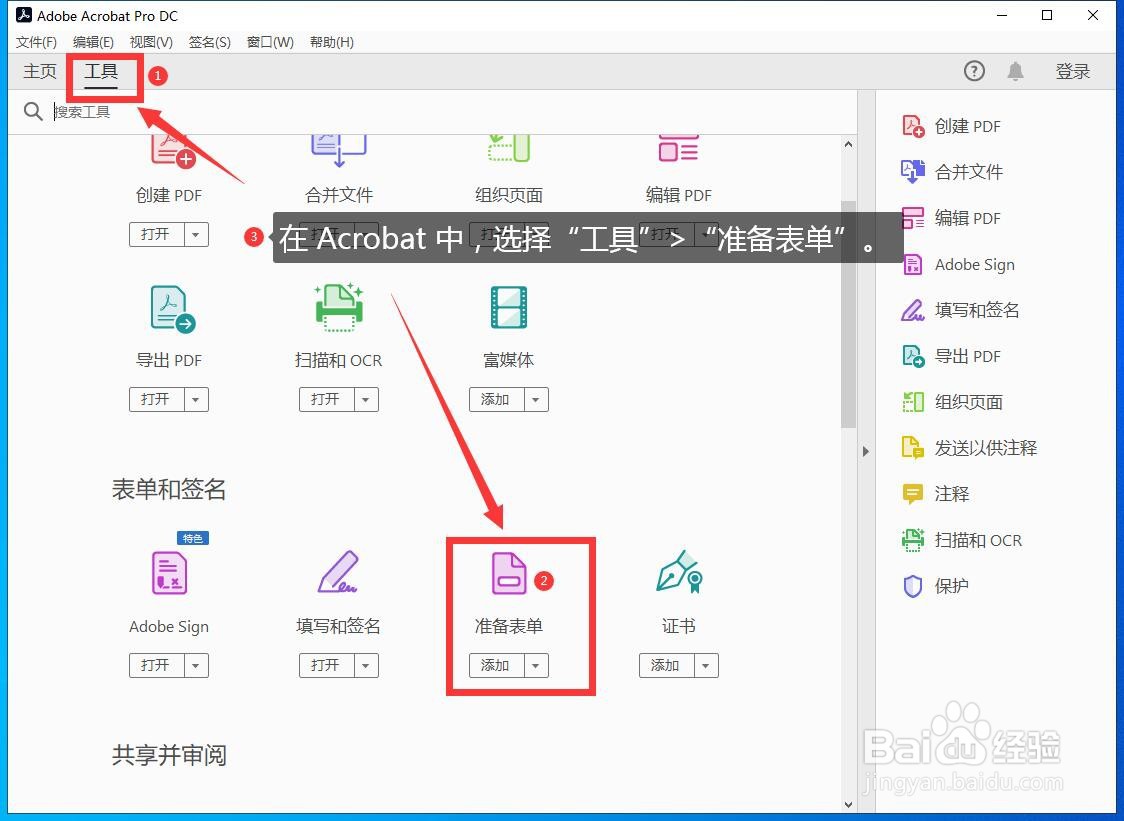Click 打开 button under Adobe Sign tool
The image size is (1124, 821).
click(156, 665)
